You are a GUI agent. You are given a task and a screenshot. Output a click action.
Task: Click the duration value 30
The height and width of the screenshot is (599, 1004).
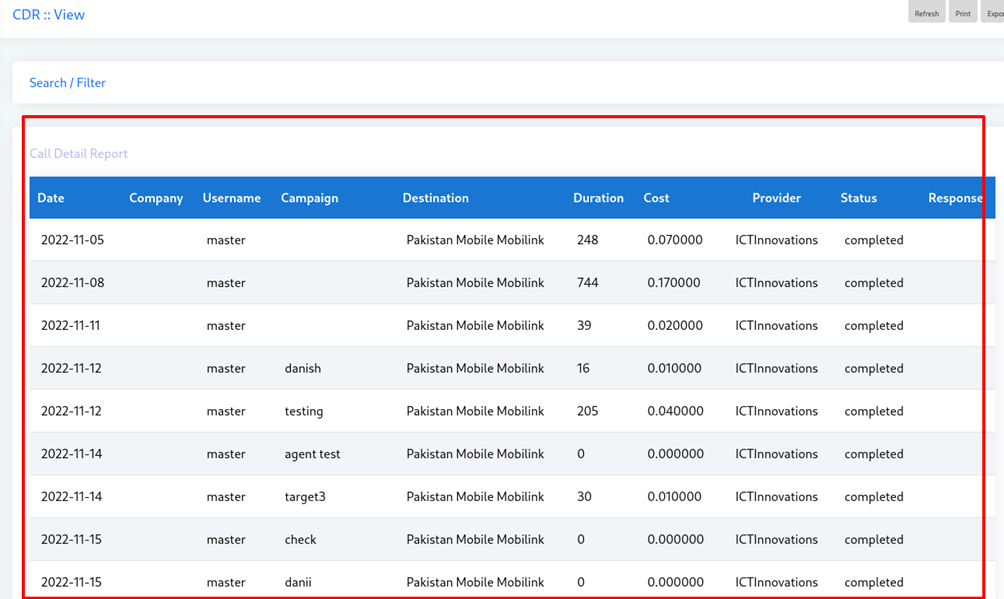[x=584, y=496]
